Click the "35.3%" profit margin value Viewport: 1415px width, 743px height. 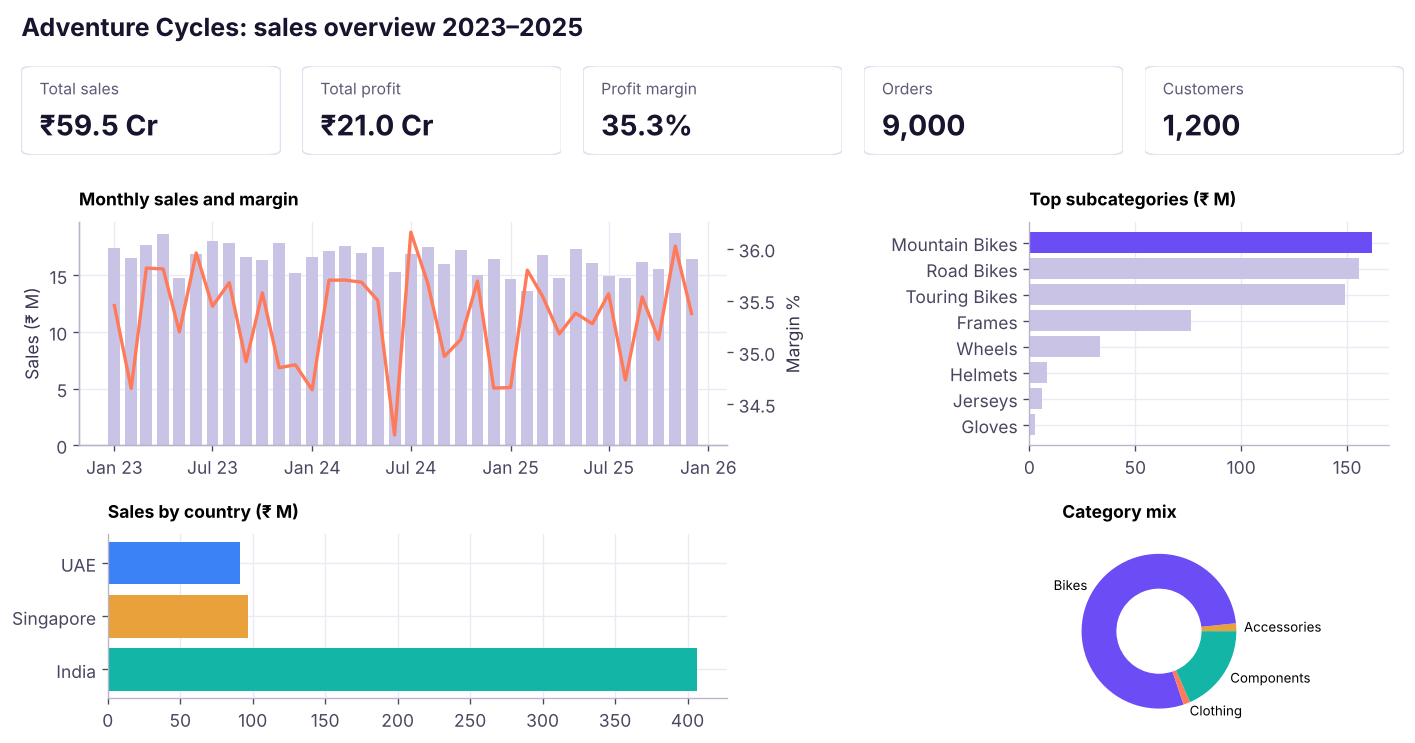[x=646, y=125]
